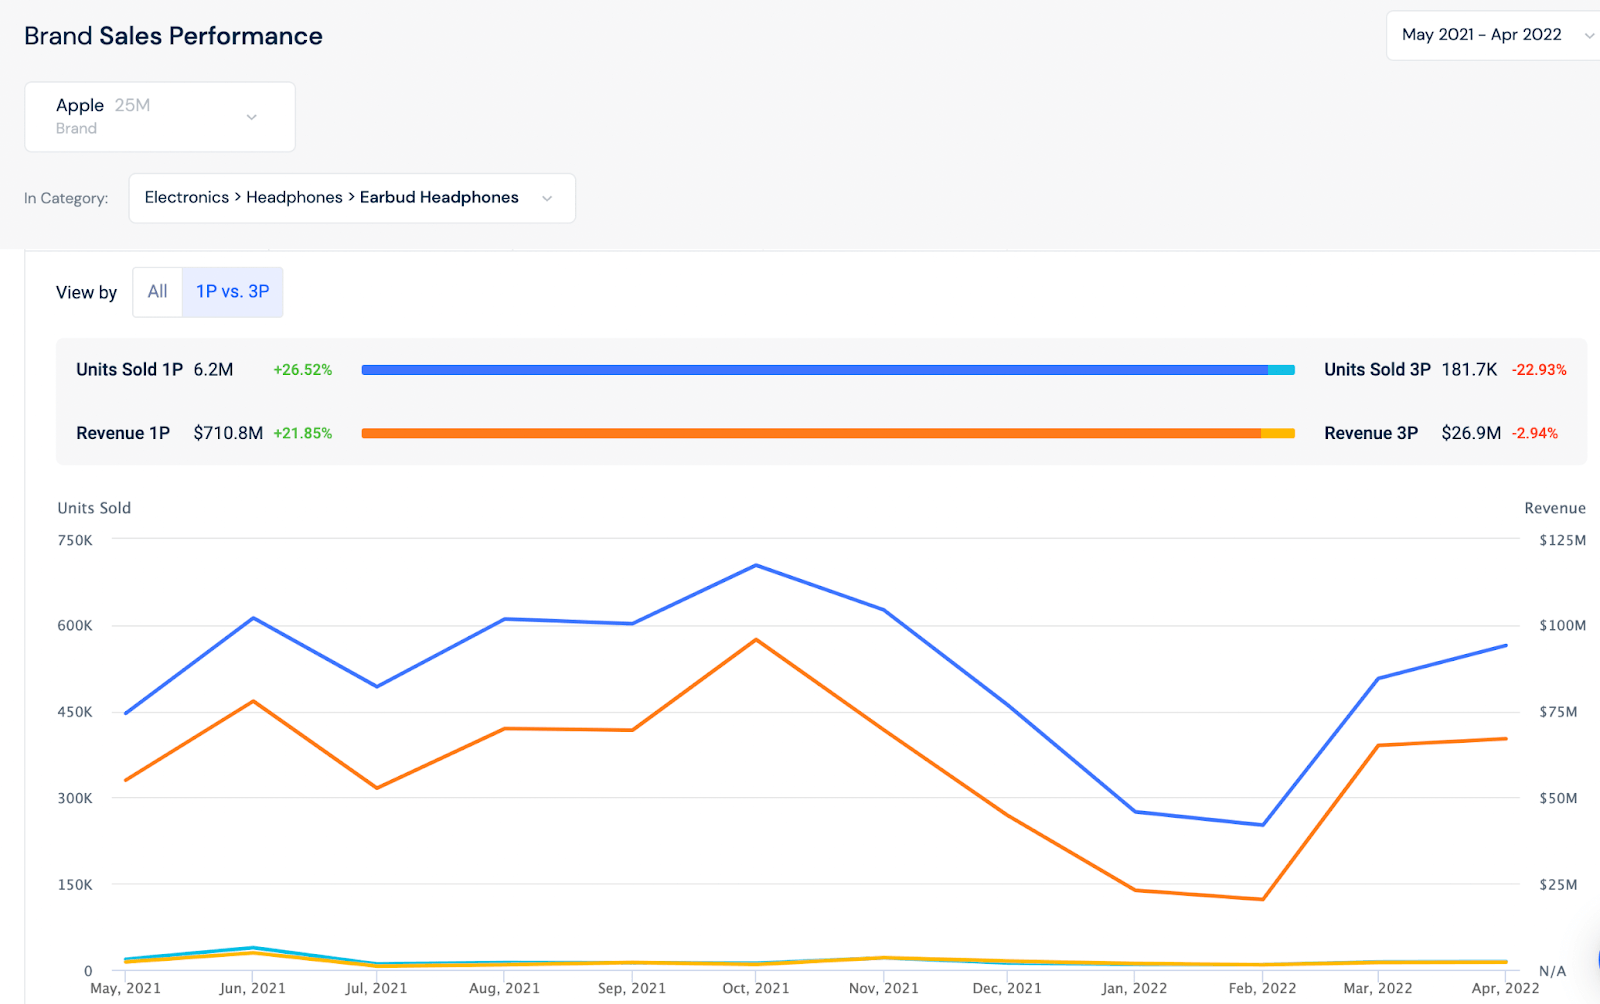Switch view to All
Screen dimensions: 1600x1004
point(157,292)
